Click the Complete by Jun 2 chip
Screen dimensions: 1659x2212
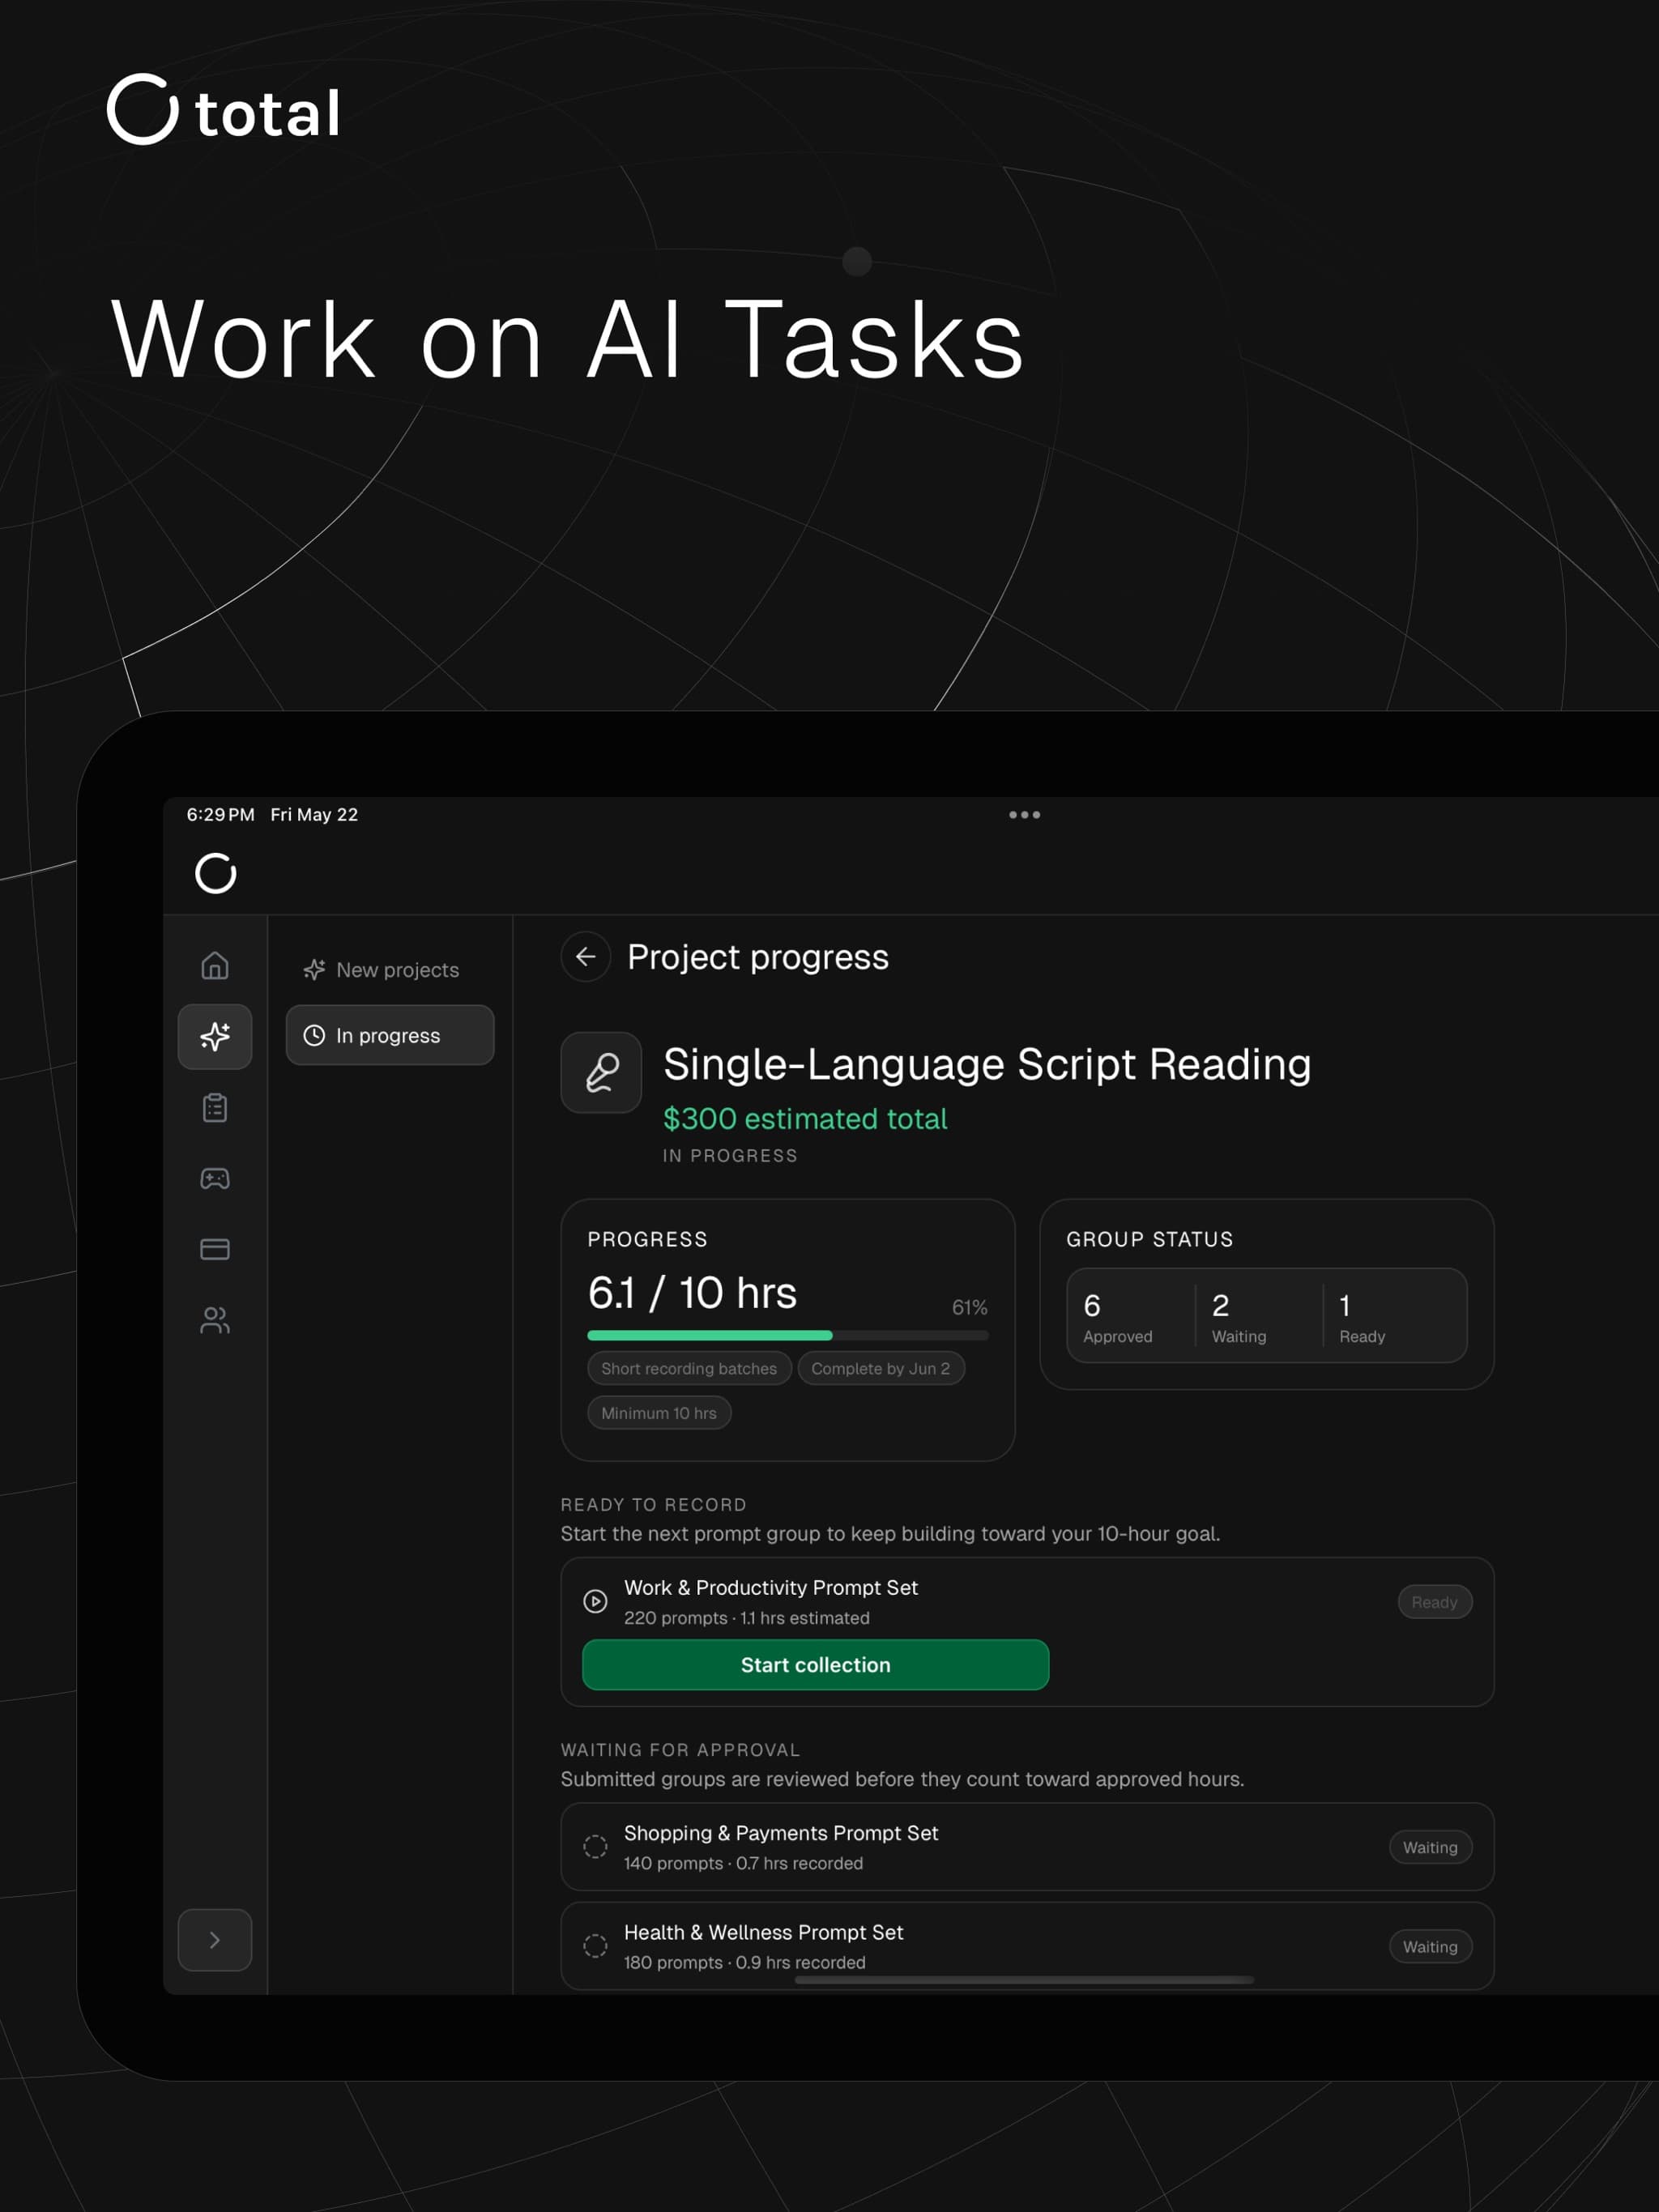click(x=880, y=1368)
